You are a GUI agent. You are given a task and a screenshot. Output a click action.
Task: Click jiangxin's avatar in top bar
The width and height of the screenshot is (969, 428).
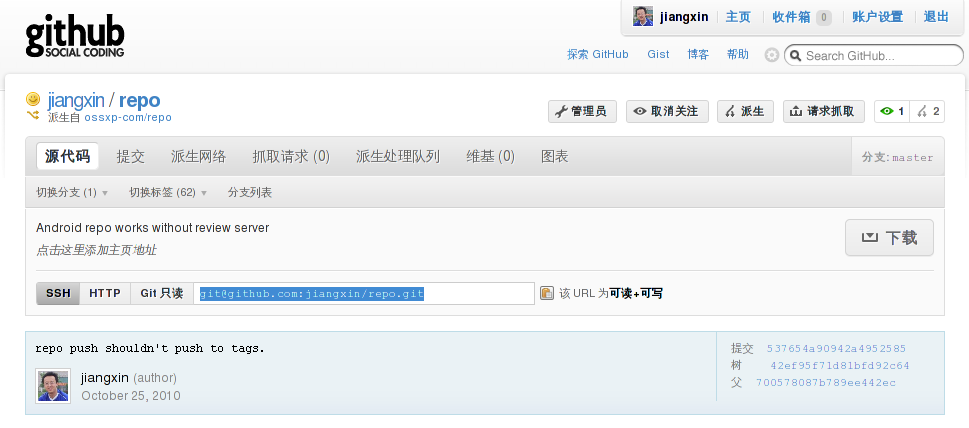point(643,17)
